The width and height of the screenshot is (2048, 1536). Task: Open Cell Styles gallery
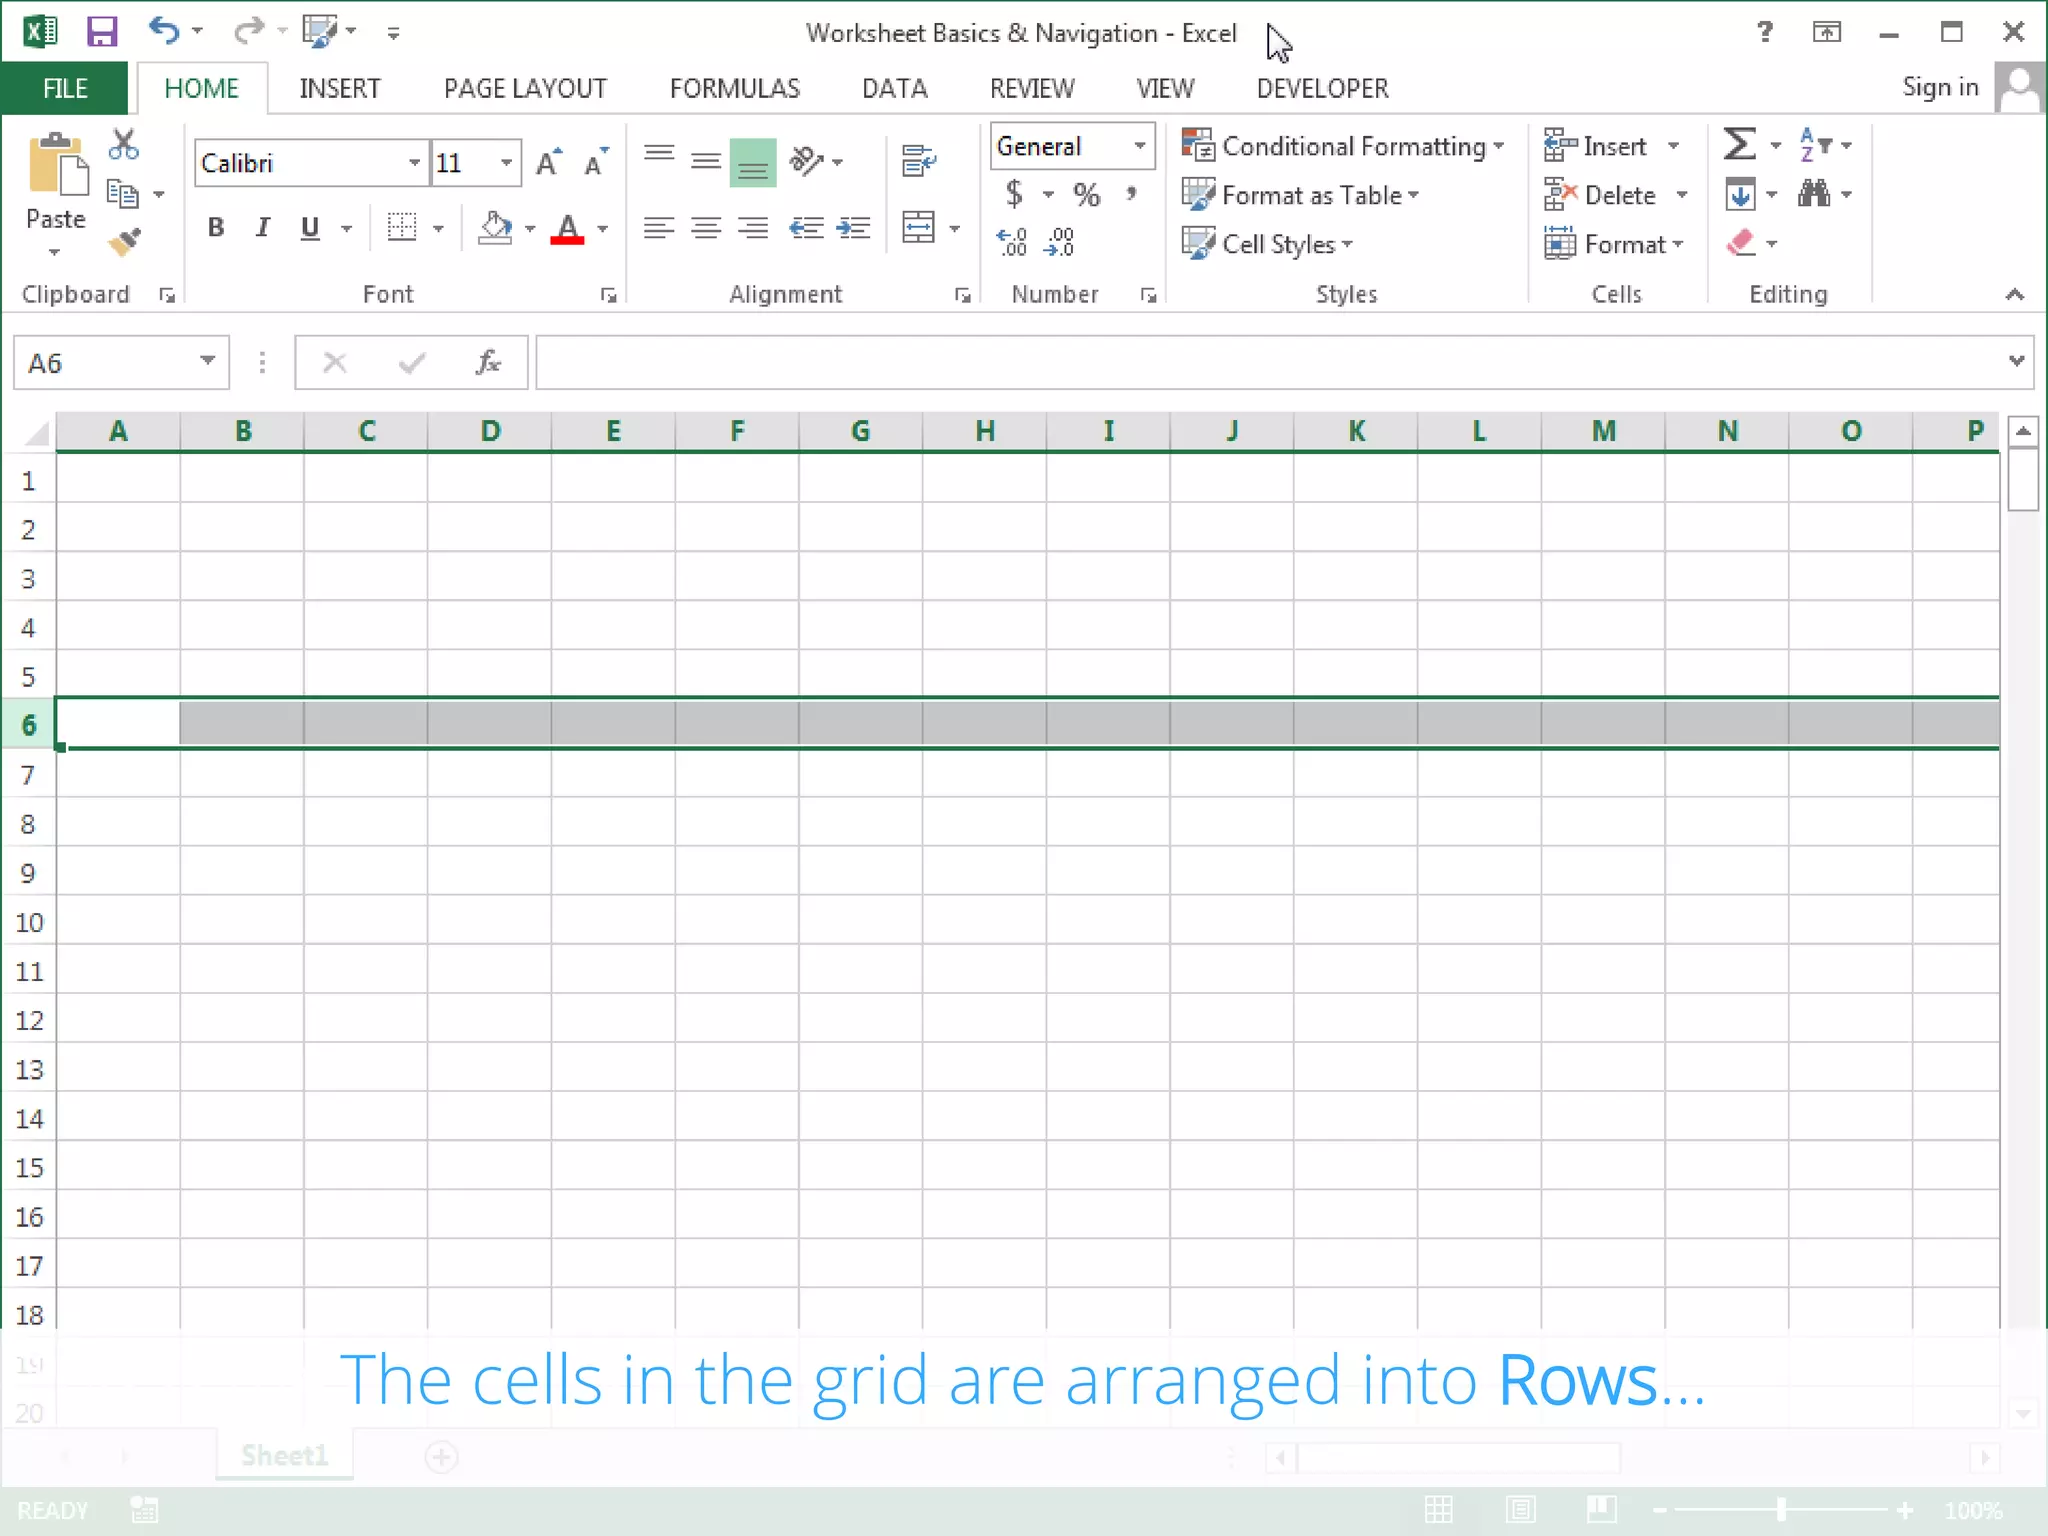(1267, 244)
